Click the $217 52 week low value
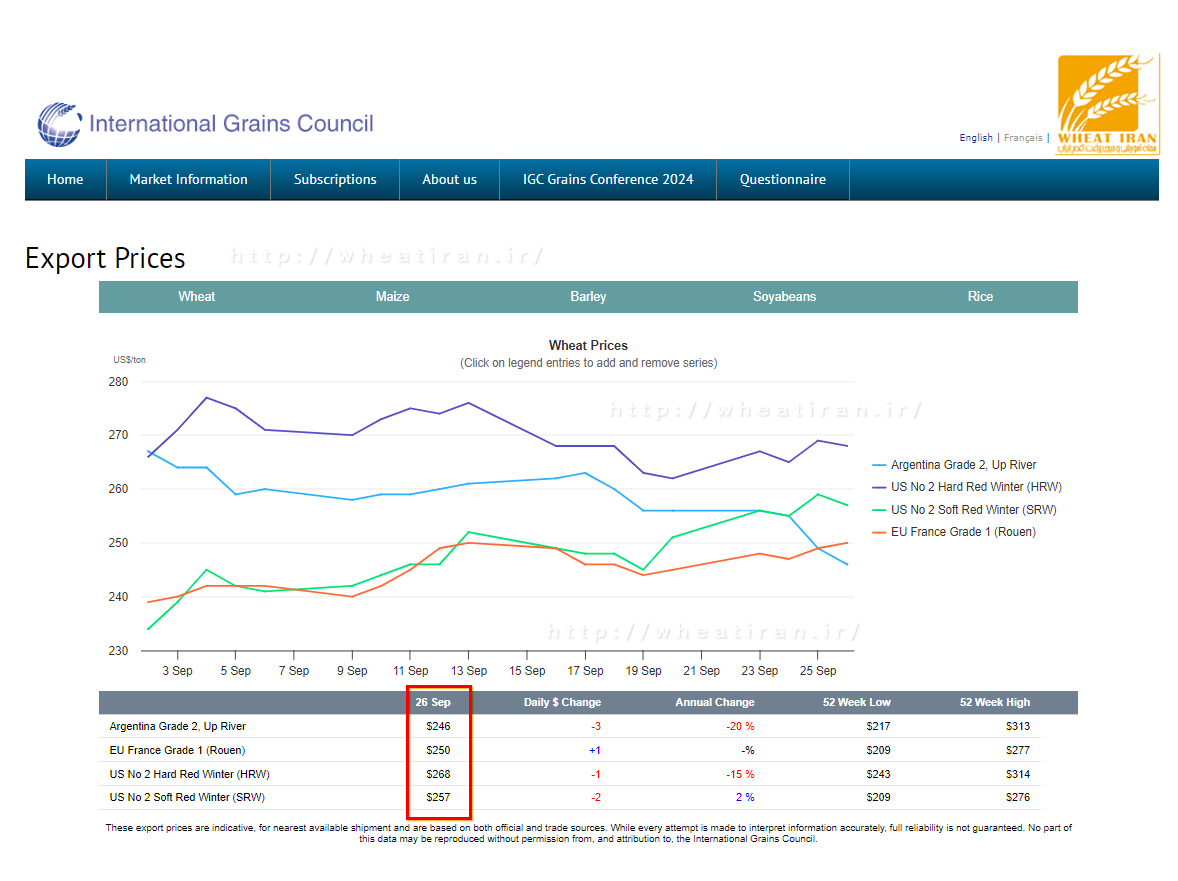Screen dimensions: 1178x881 point(878,726)
